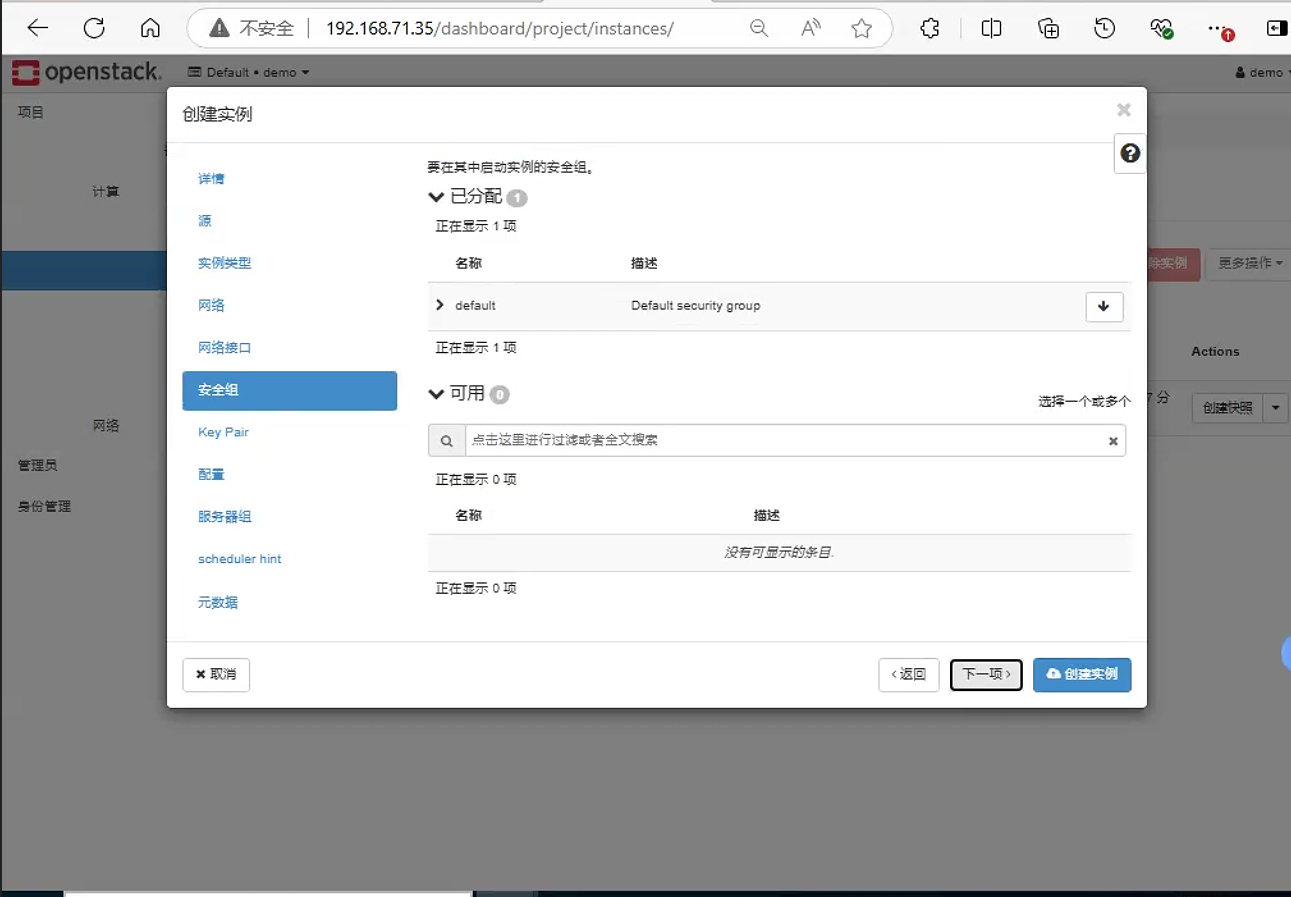Click the magnifier icon beside the filter field
Image resolution: width=1291 pixels, height=897 pixels.
pos(447,441)
